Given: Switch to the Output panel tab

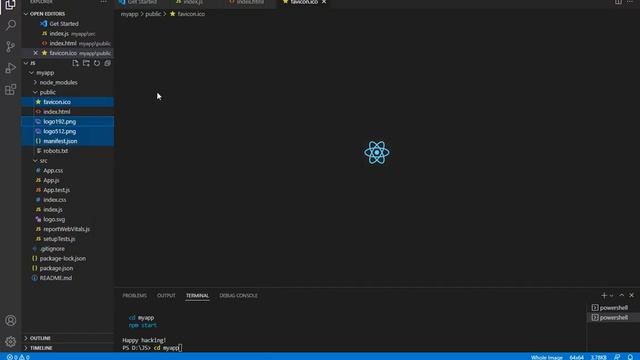Looking at the screenshot, I should [x=166, y=296].
